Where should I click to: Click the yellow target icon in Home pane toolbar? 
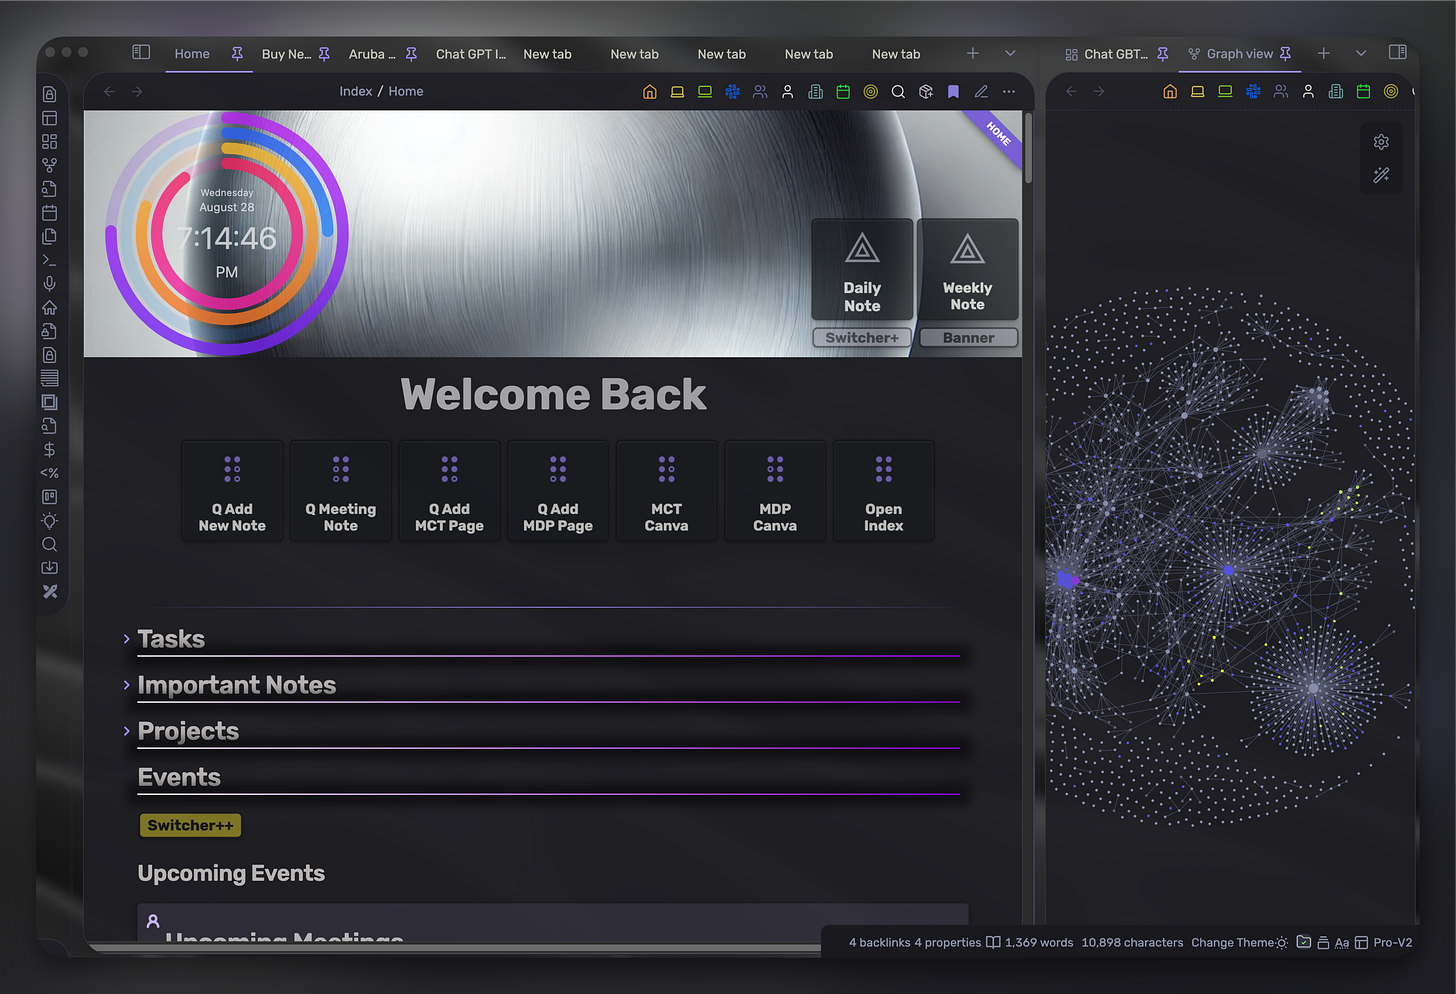pyautogui.click(x=871, y=92)
